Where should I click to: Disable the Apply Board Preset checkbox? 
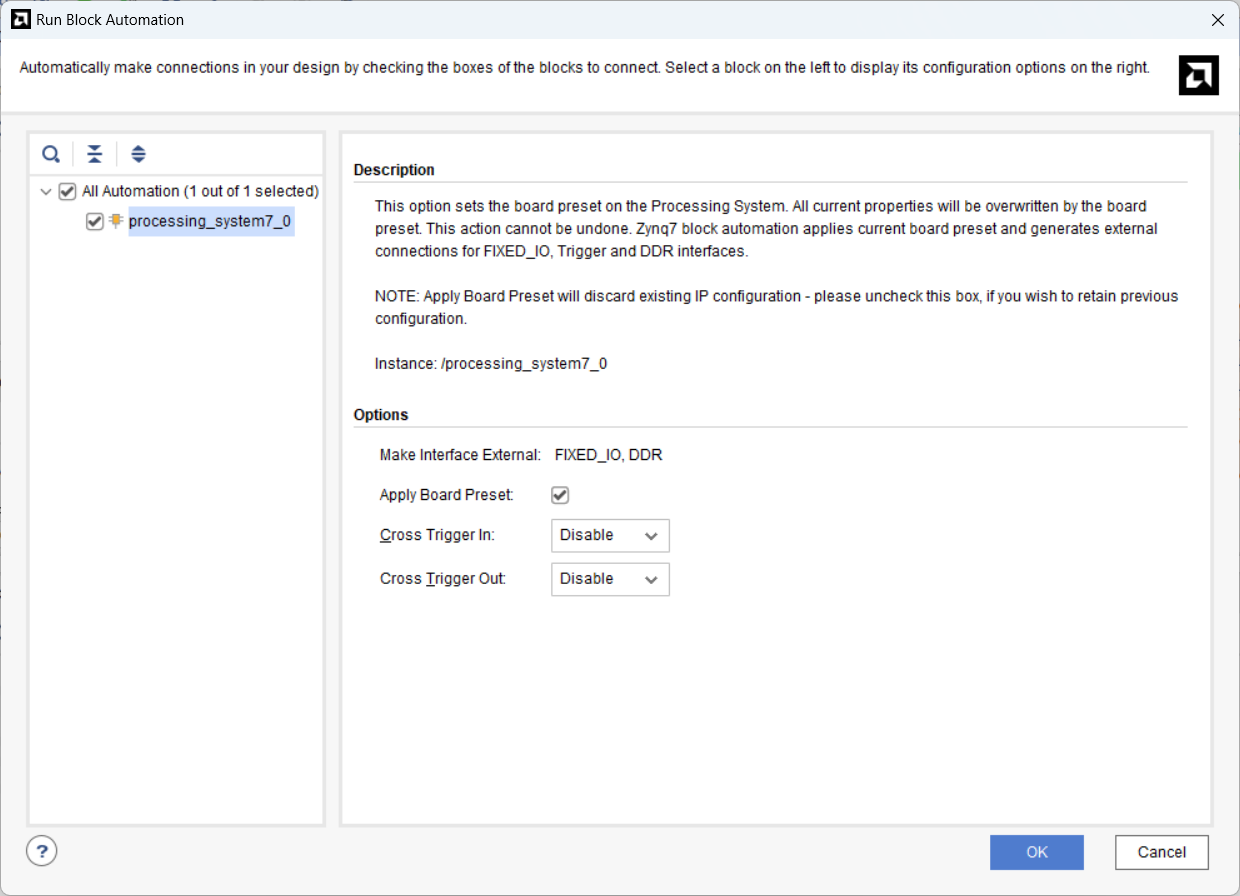tap(560, 495)
